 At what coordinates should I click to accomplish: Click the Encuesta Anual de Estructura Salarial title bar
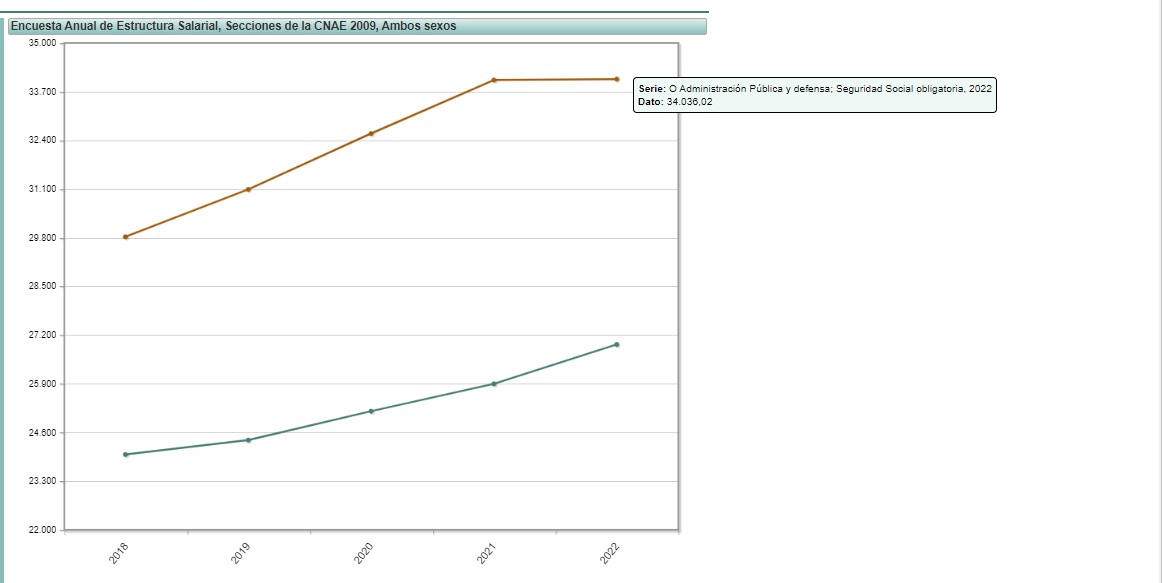pos(357,26)
